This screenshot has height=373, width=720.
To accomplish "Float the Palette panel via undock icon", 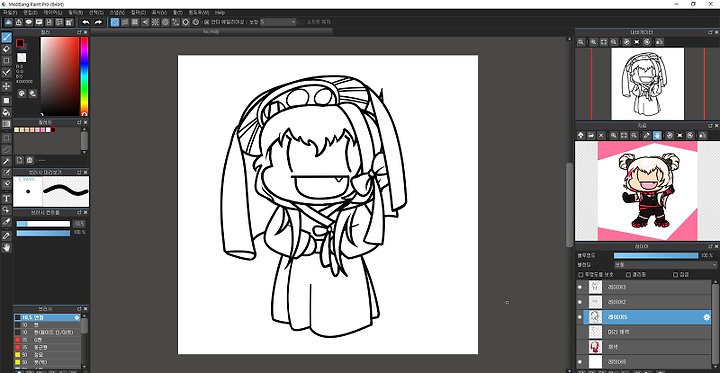I will pyautogui.click(x=79, y=123).
